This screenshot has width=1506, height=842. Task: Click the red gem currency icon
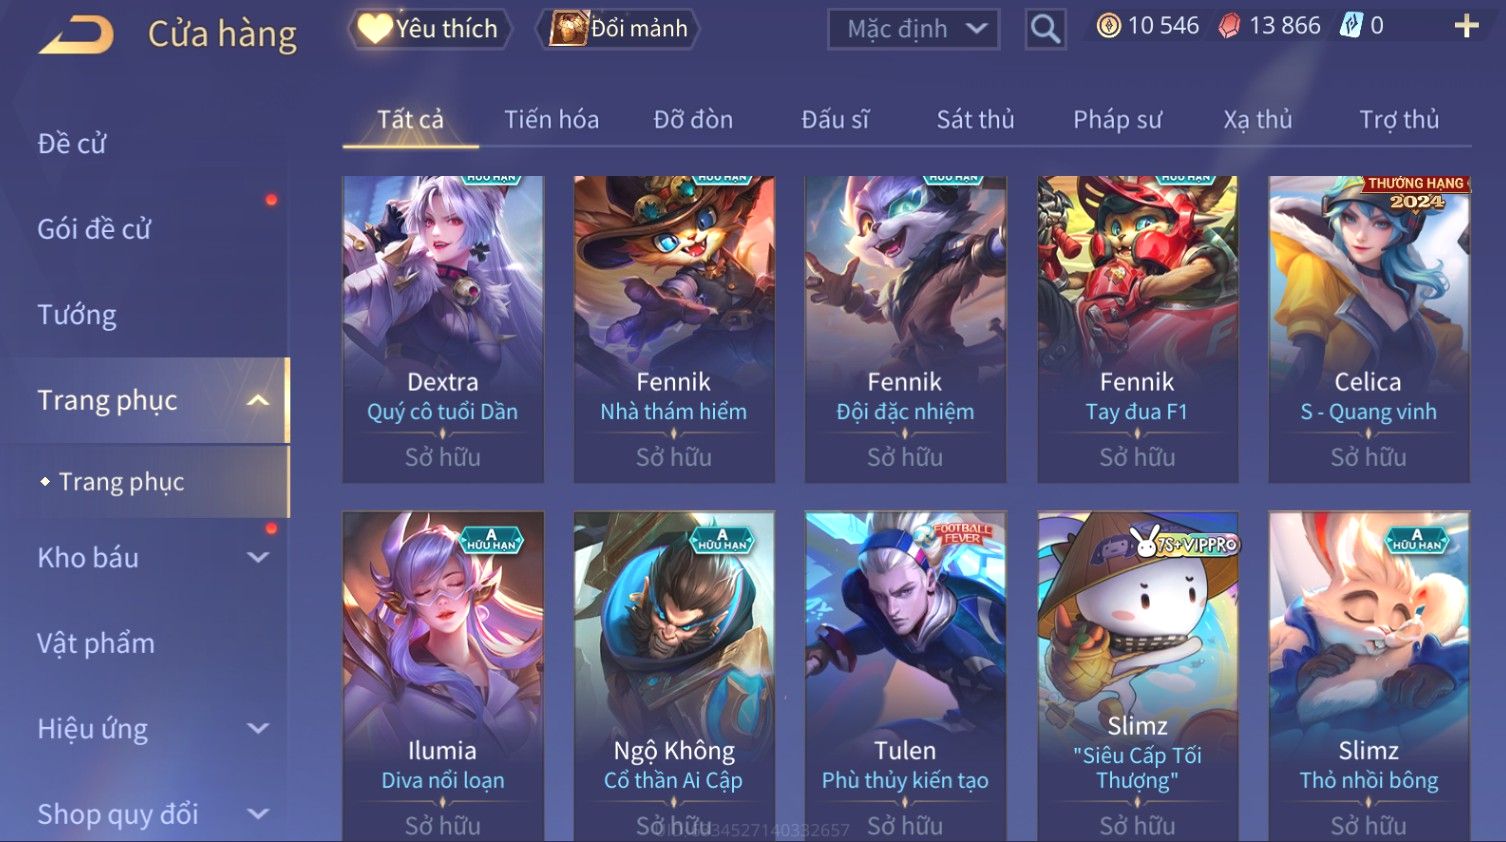1229,26
